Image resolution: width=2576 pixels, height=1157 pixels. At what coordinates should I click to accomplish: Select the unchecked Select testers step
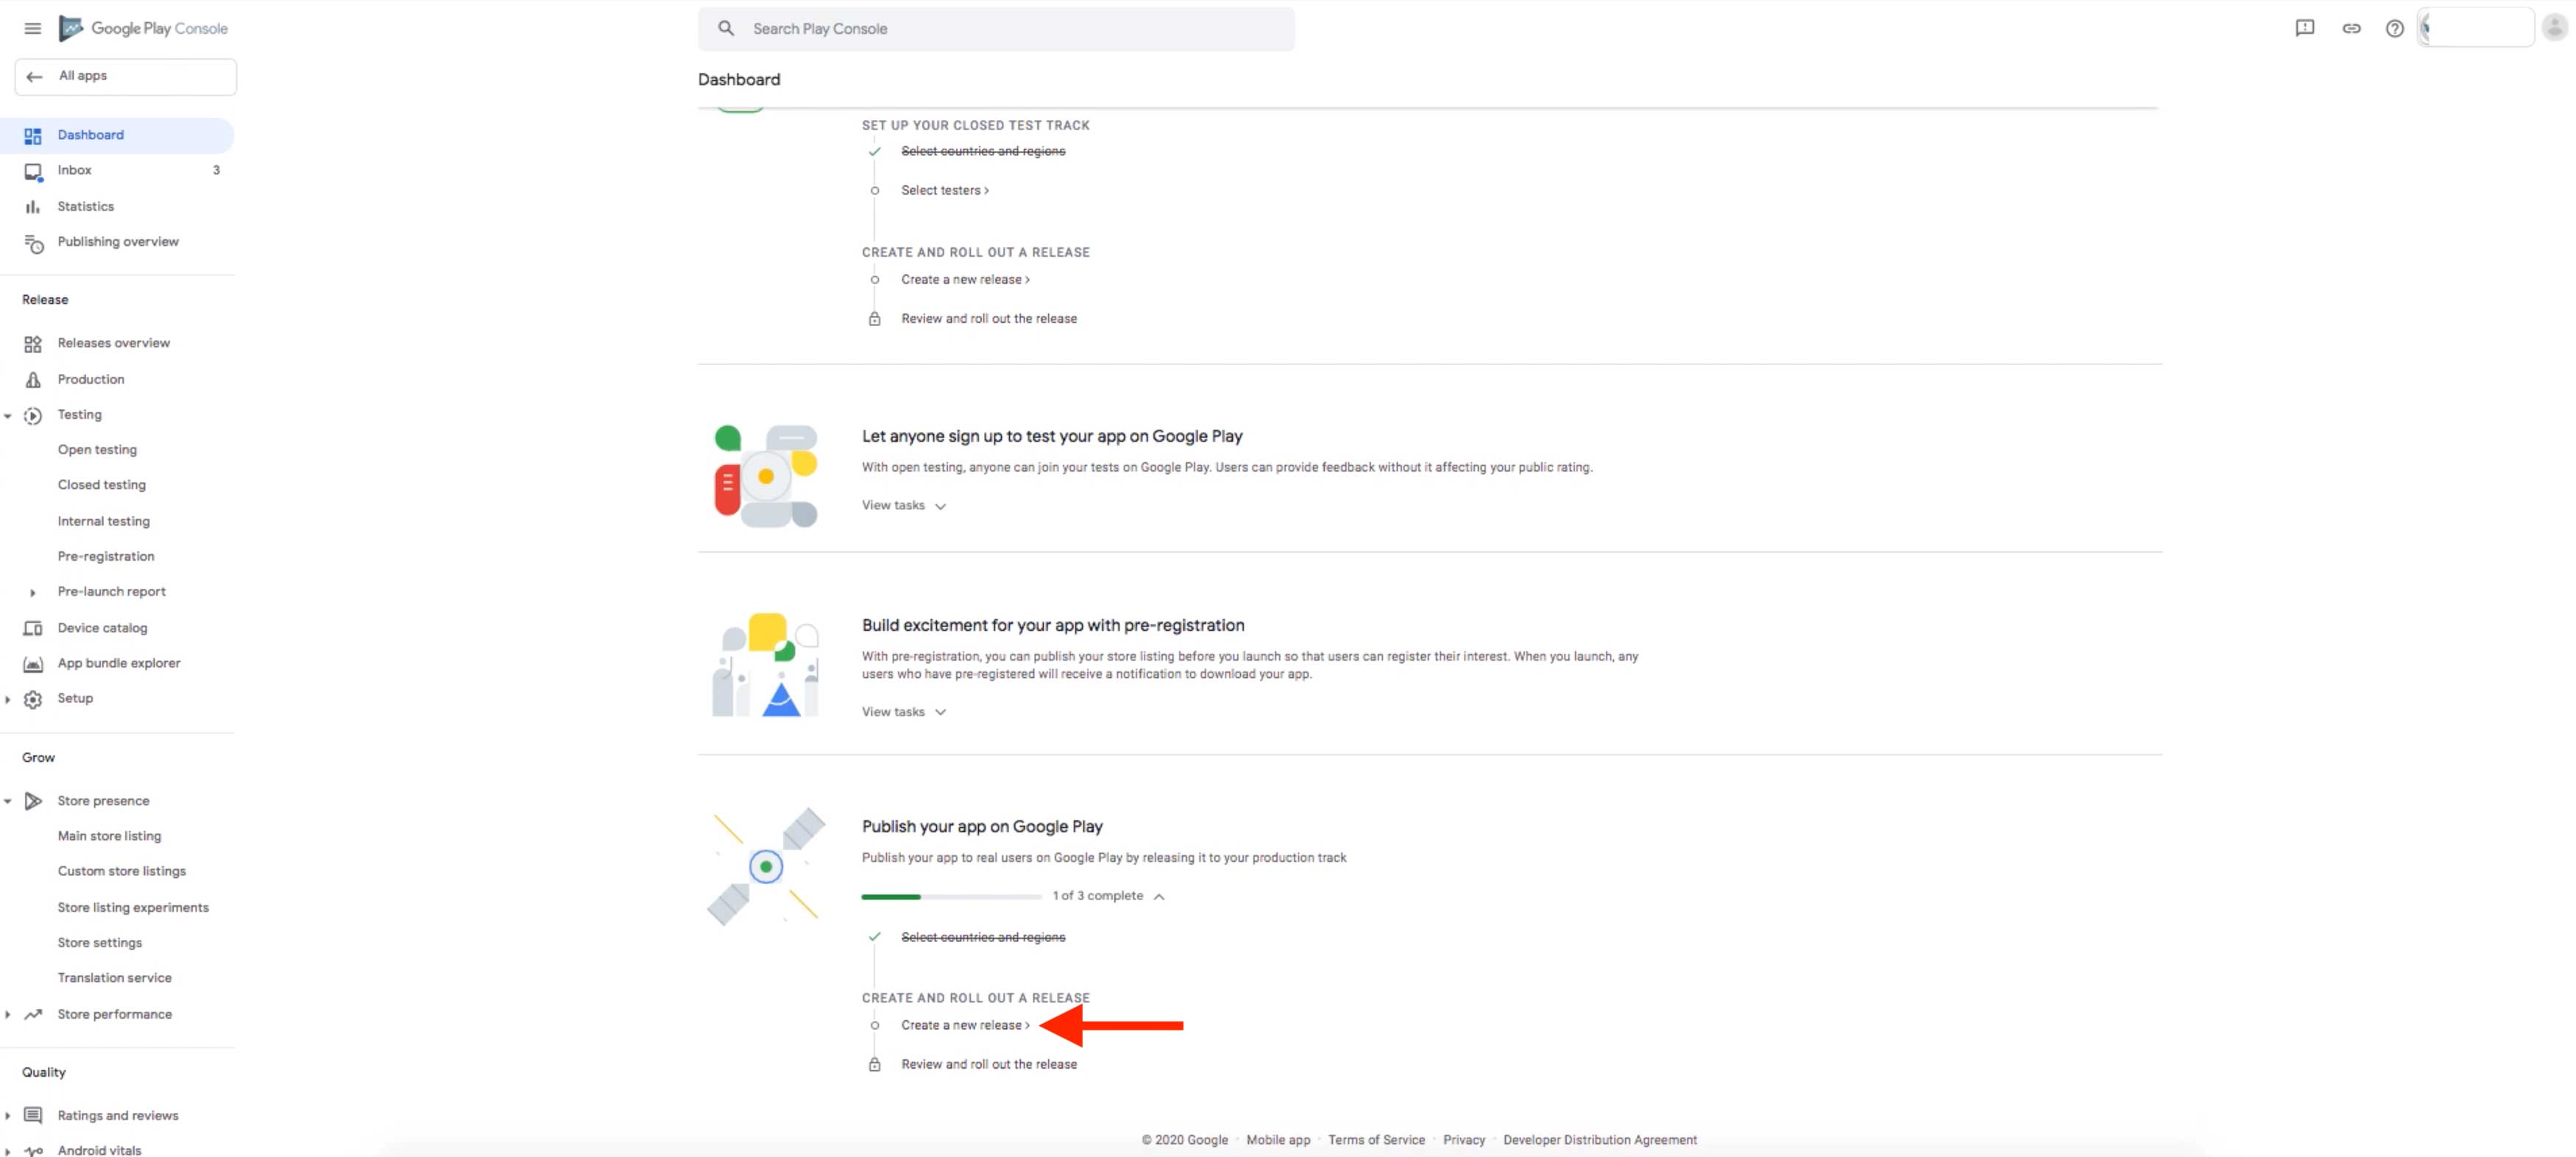click(x=944, y=190)
